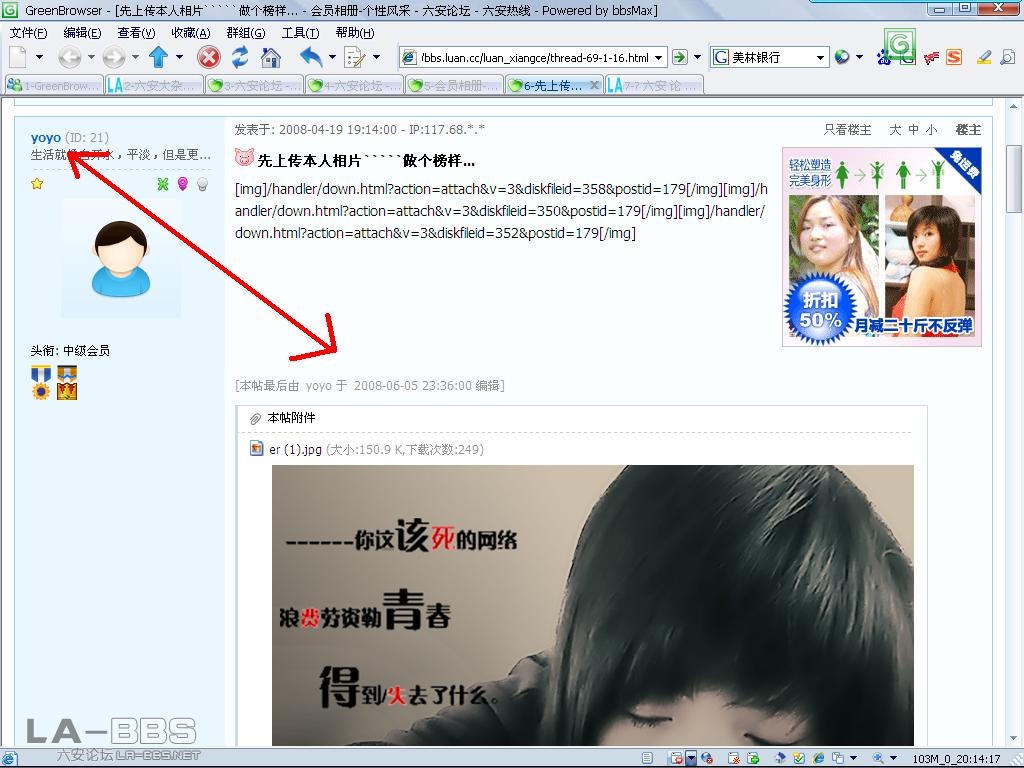Open the zoom level dropdown arrow in status bar

pyautogui.click(x=893, y=758)
